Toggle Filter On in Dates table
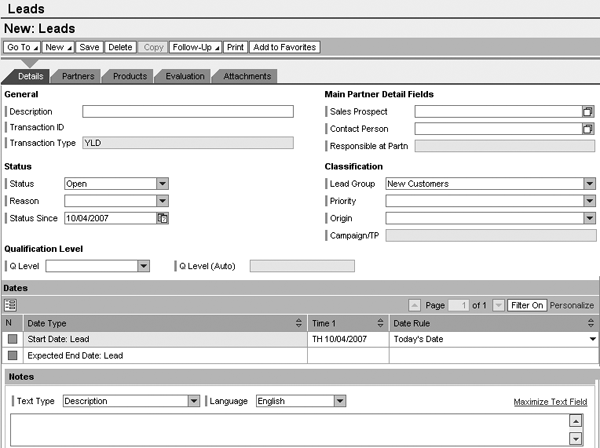600x448 pixels. coord(526,304)
